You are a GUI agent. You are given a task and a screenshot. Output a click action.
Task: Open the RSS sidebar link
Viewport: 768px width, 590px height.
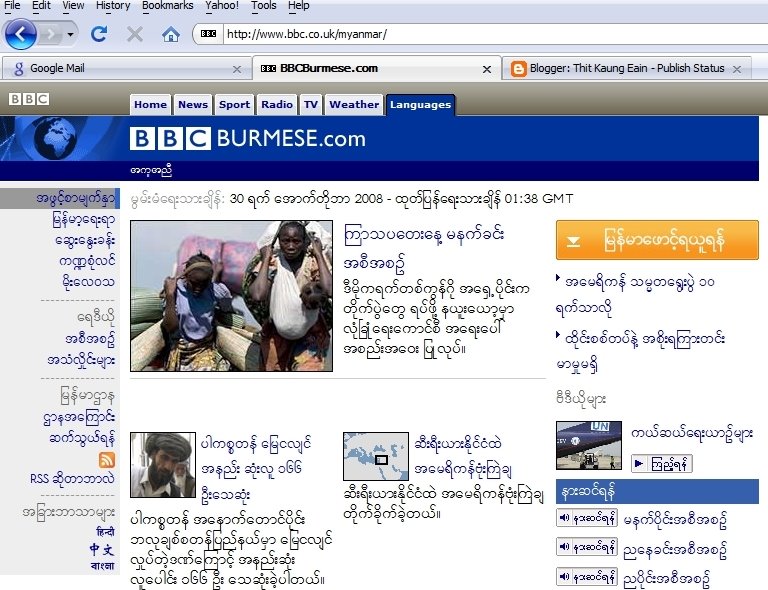72,478
